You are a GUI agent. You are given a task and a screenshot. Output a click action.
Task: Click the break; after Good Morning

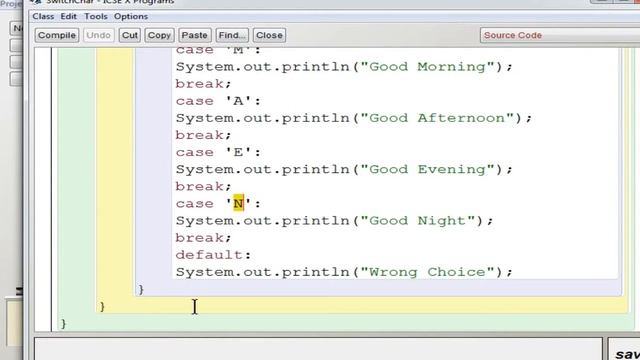[203, 84]
